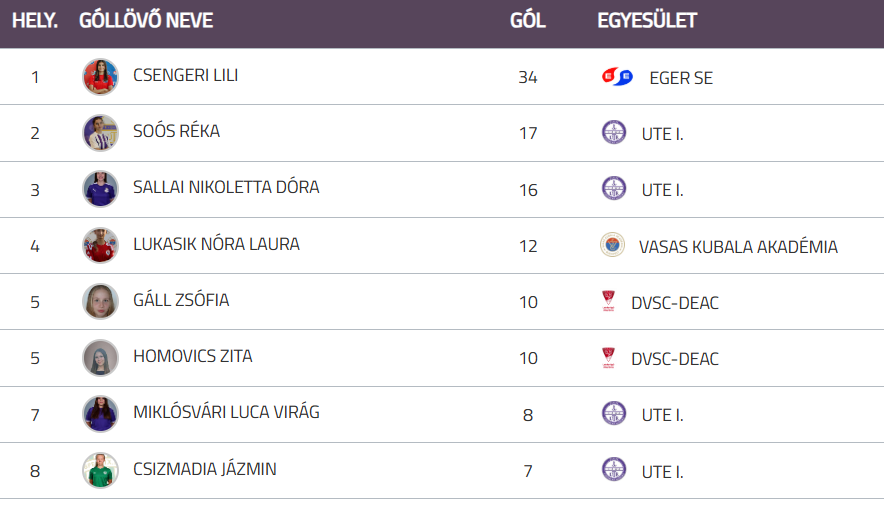Click the Egyesület column header
Viewport: 884px width, 508px height.
point(647,21)
